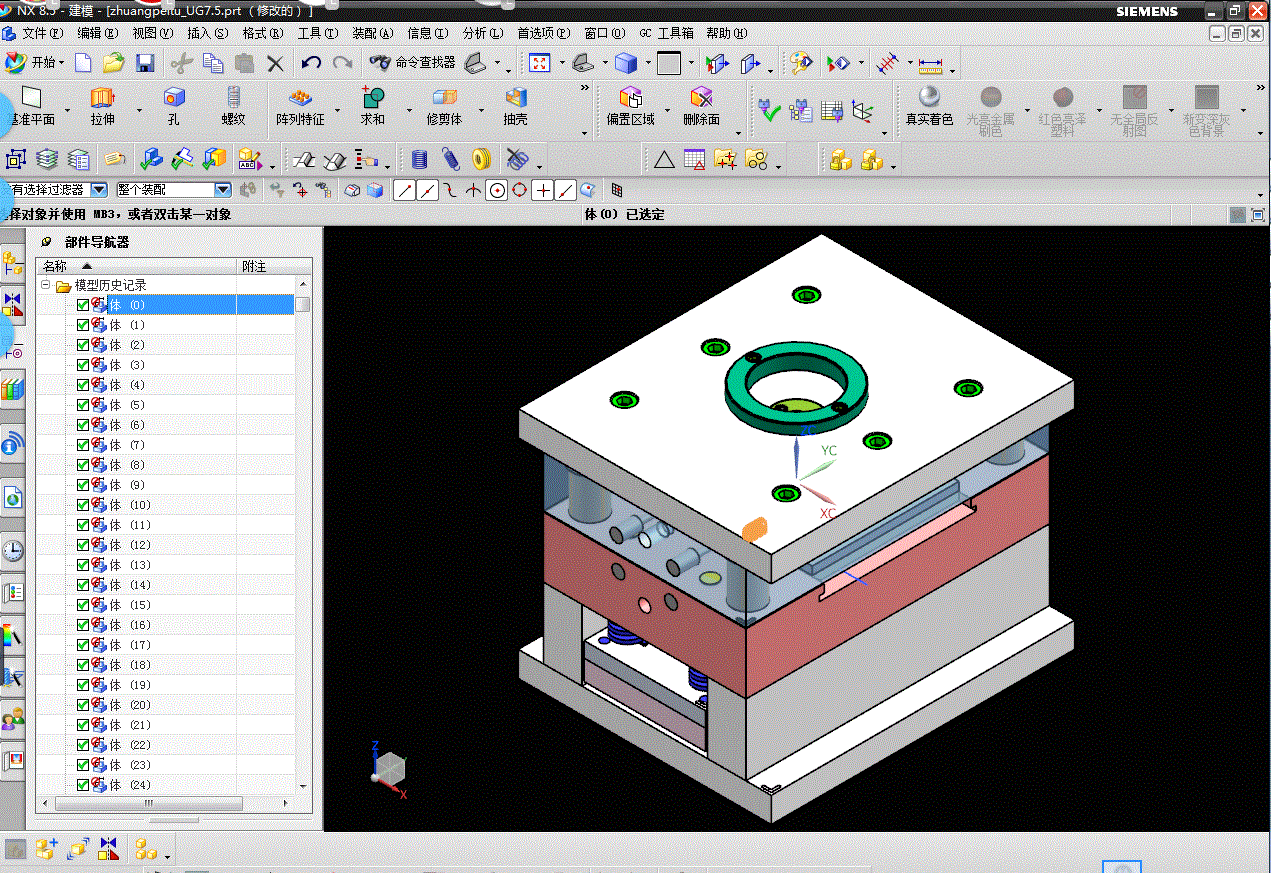Click the Thread (螺纹) tool icon
Screen dimensions: 1271x873
[x=233, y=98]
